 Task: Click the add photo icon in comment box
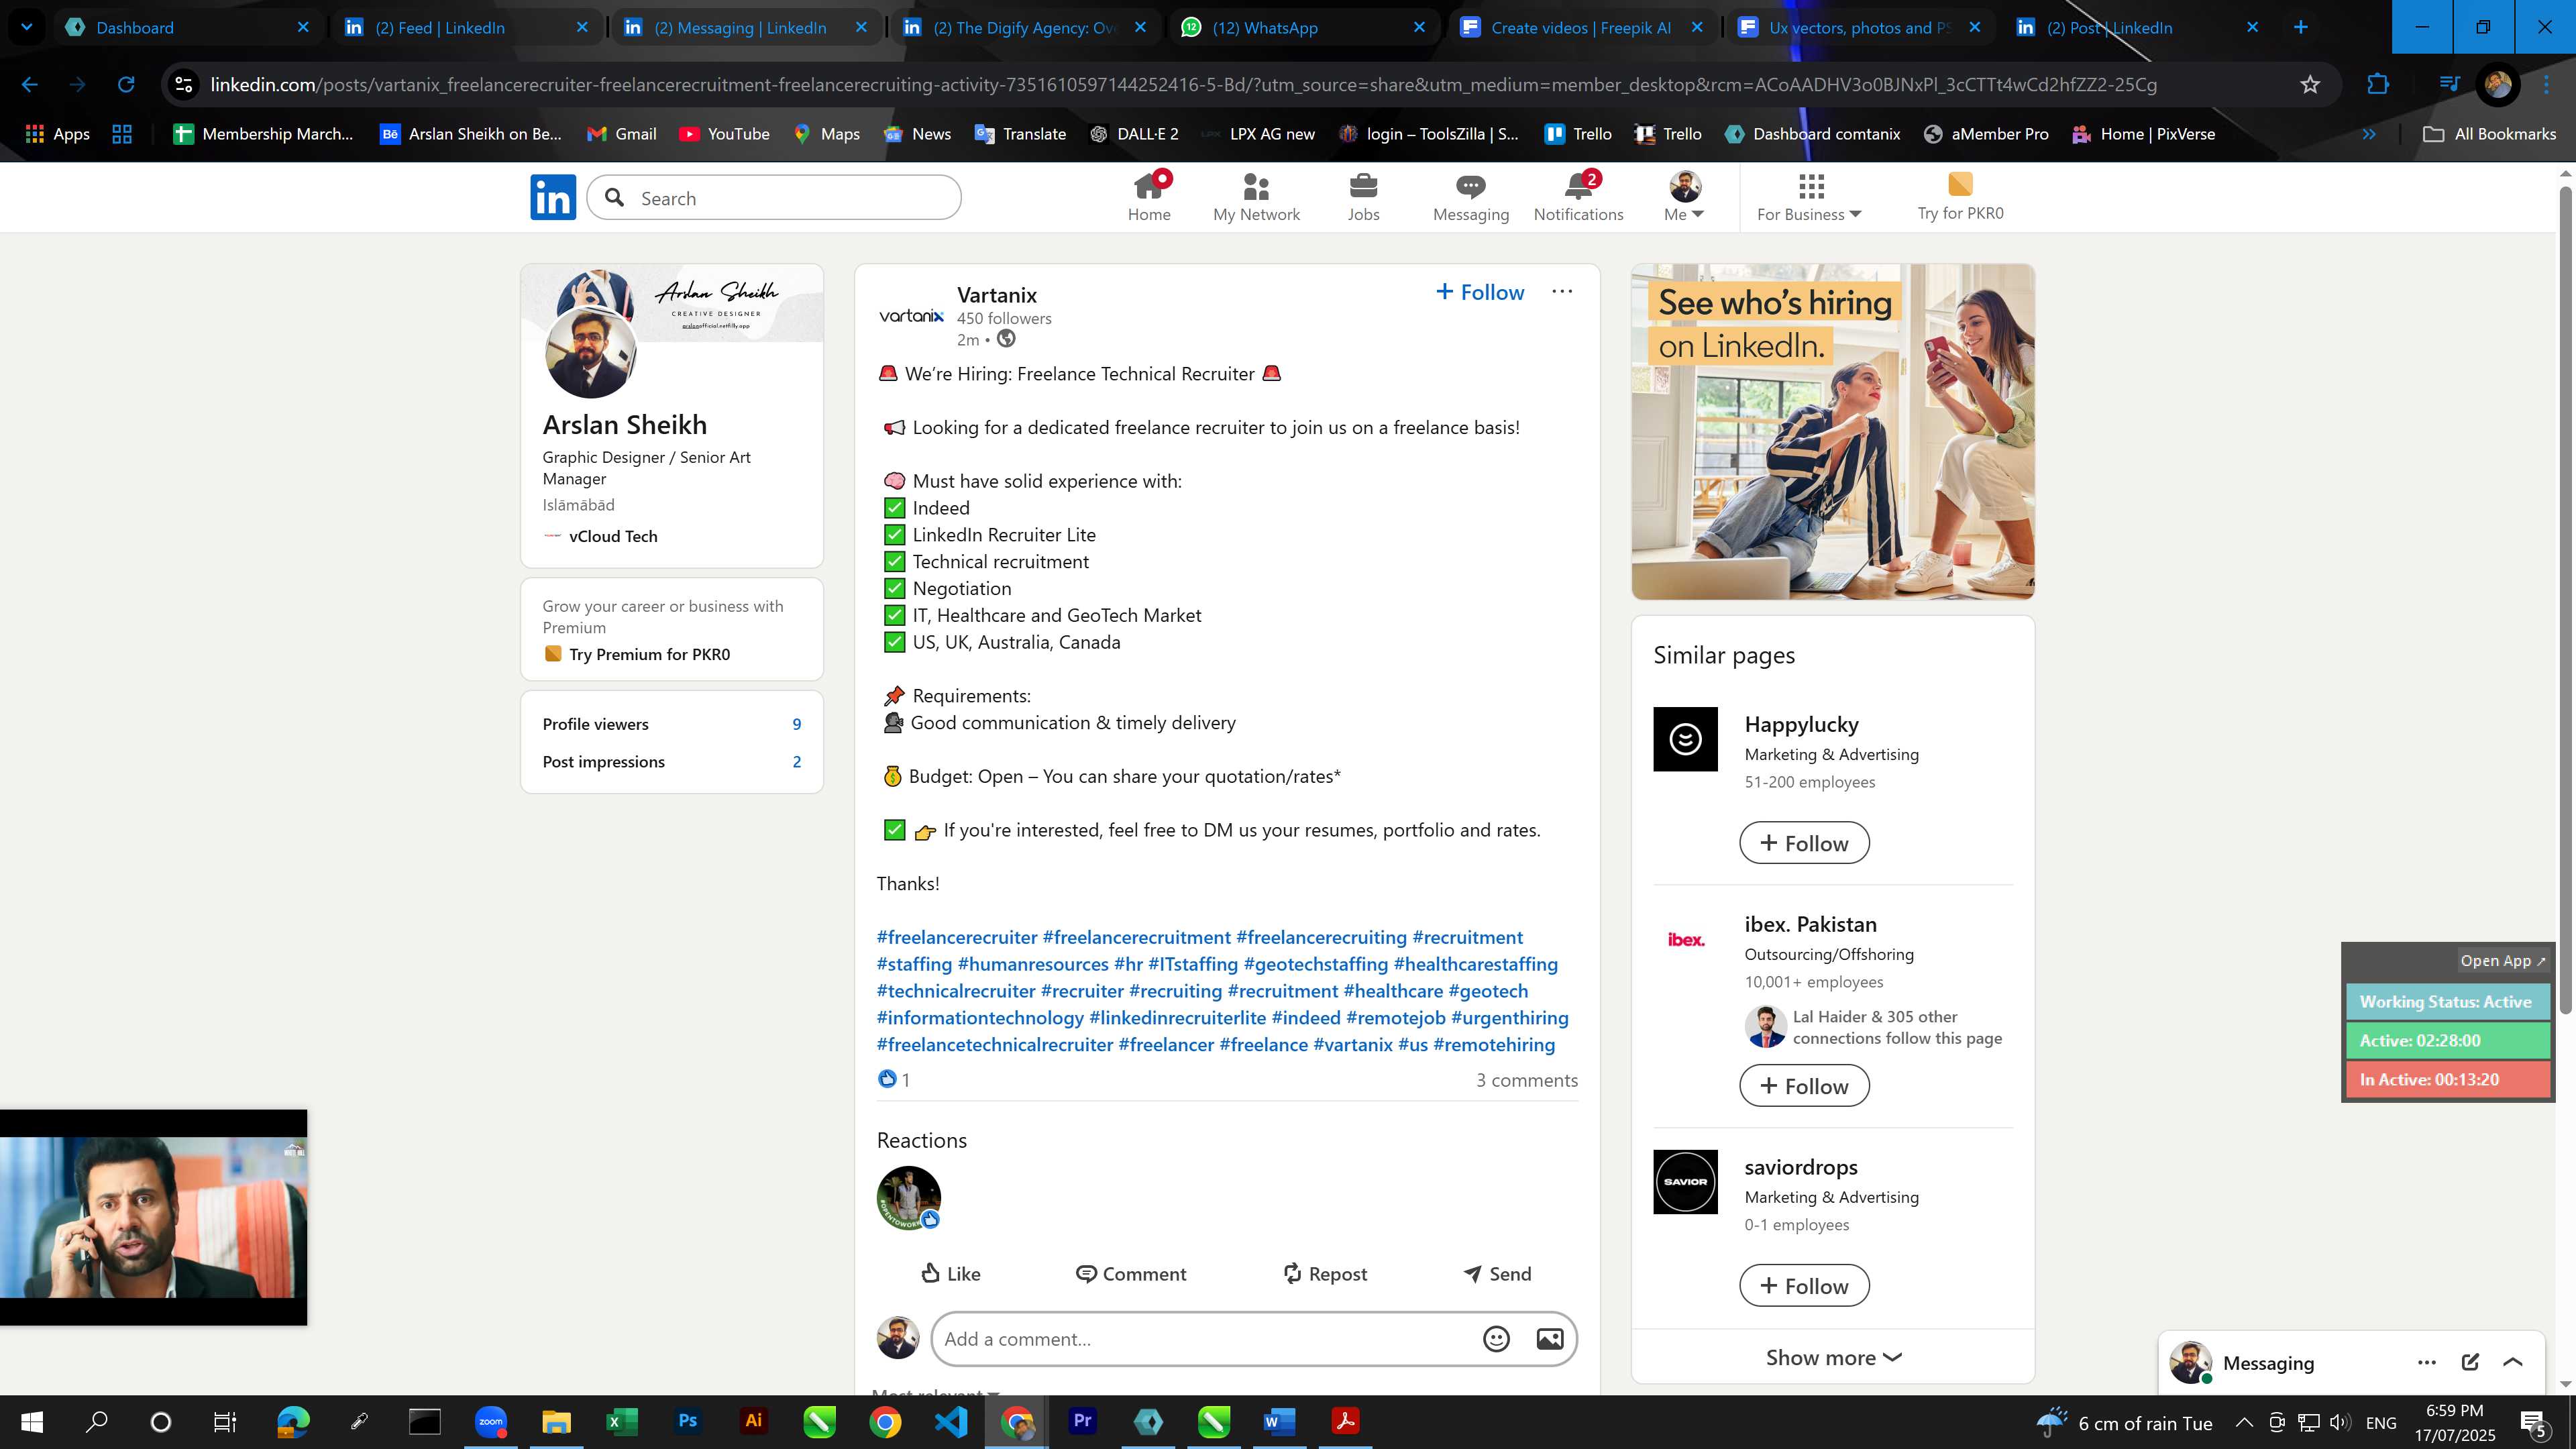(x=1550, y=1339)
